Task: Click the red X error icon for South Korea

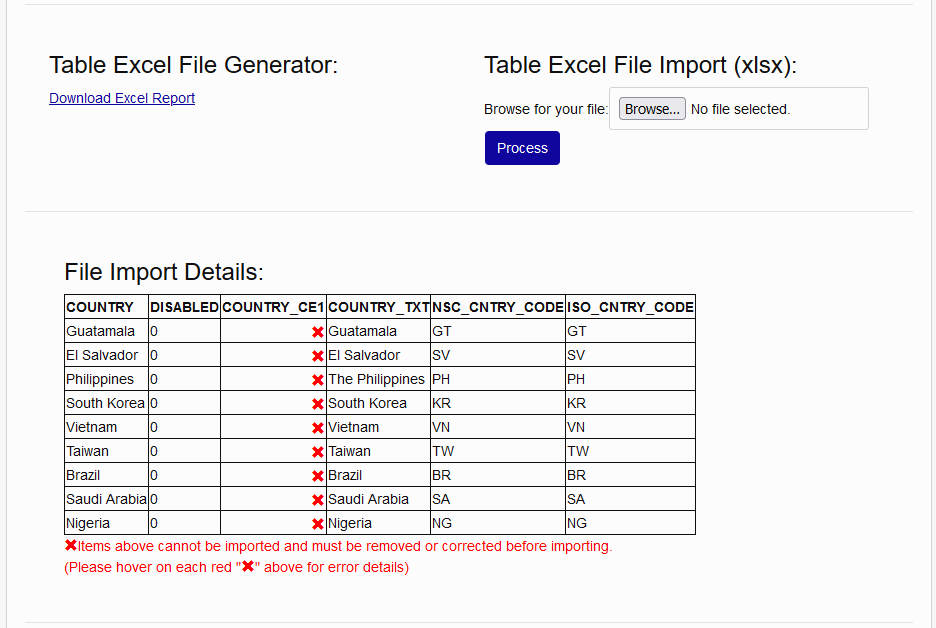Action: tap(317, 402)
